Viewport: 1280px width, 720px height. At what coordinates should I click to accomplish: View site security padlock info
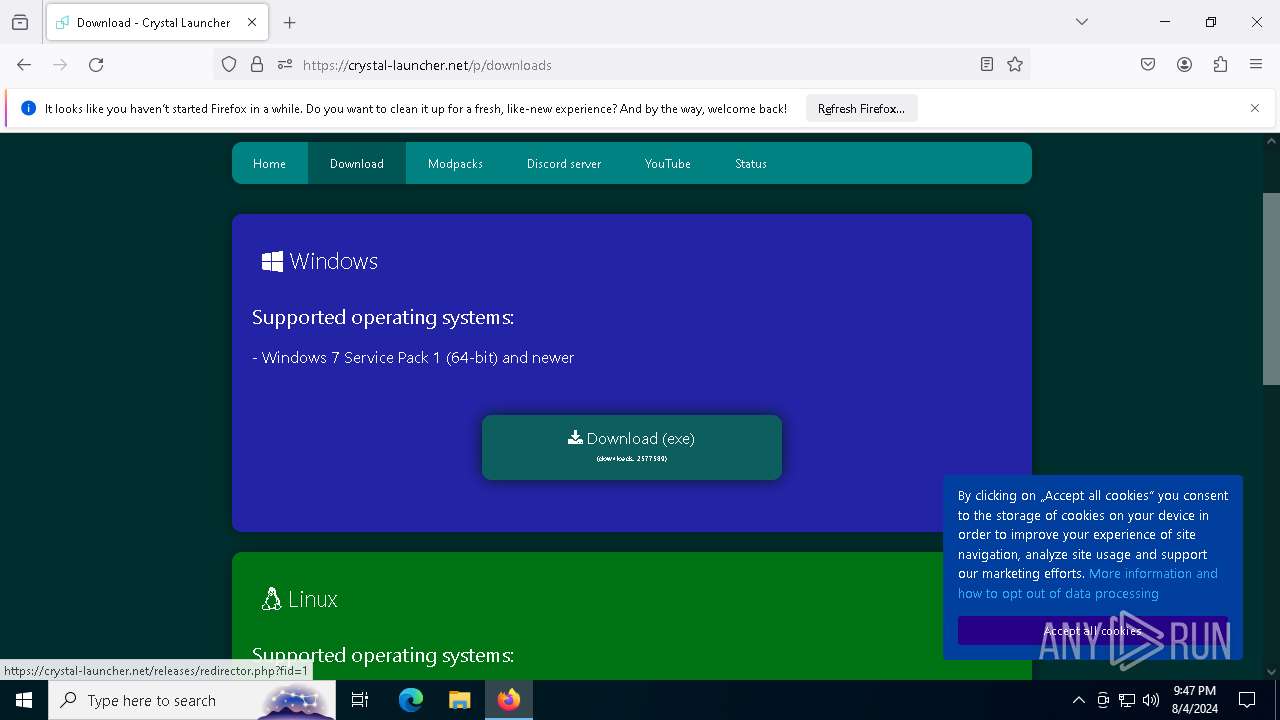click(257, 65)
